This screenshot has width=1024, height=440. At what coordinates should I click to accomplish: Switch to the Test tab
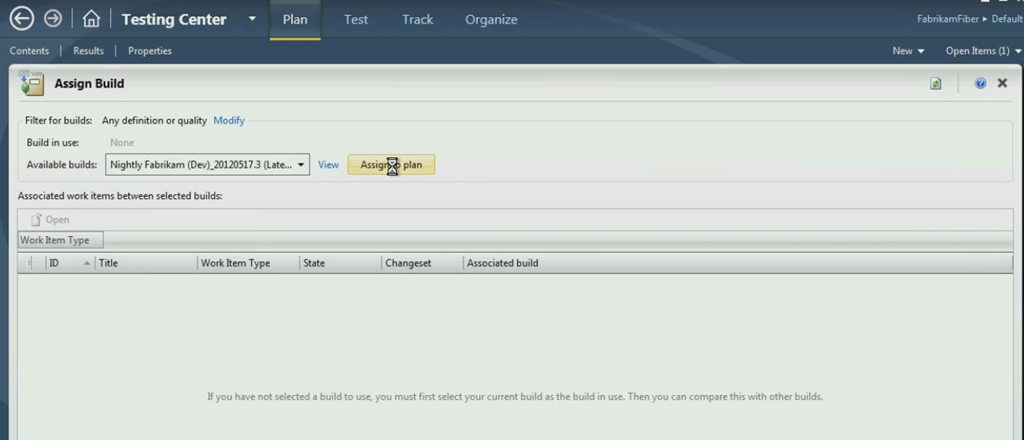pos(356,19)
